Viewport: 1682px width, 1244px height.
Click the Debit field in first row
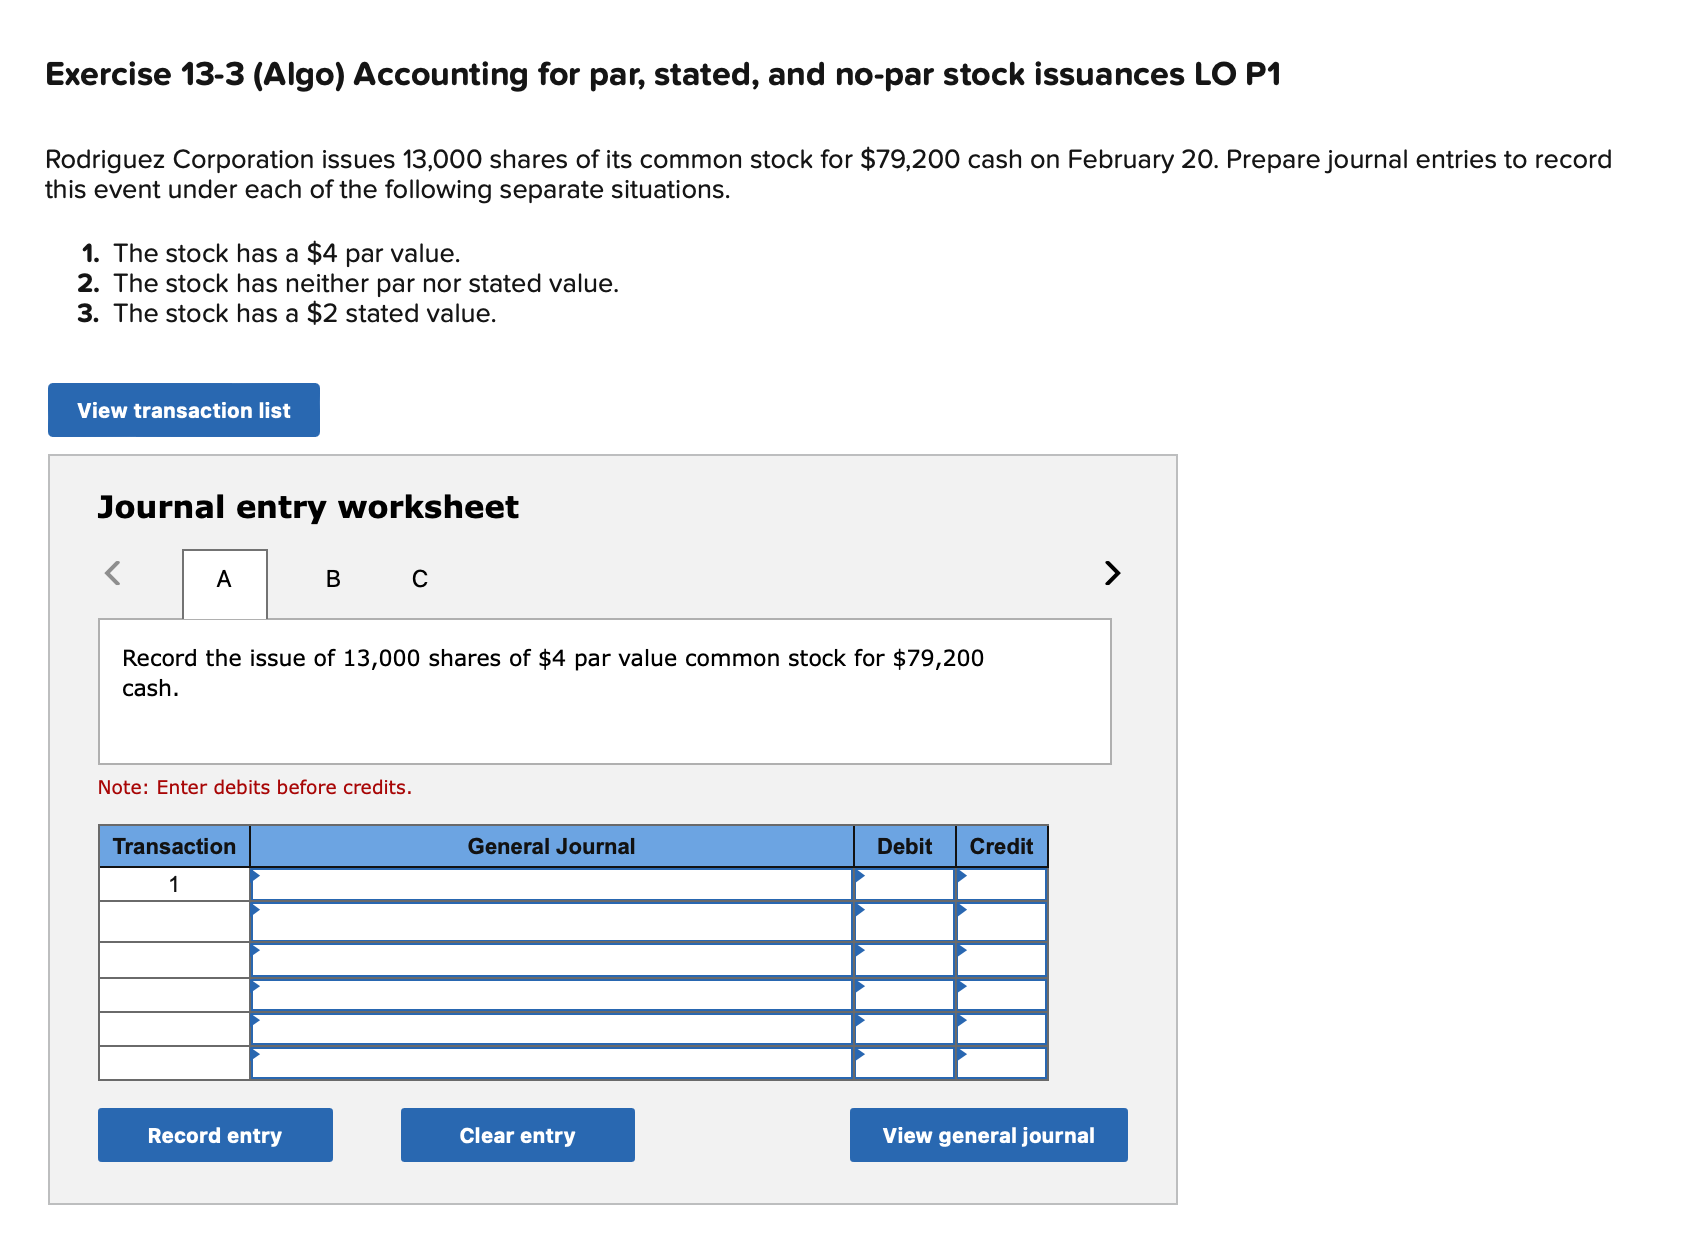905,883
